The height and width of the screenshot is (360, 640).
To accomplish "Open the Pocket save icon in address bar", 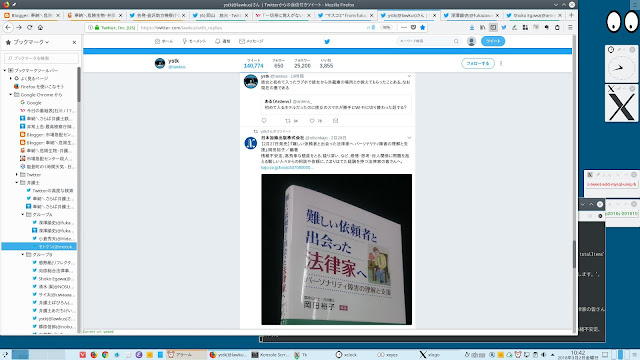I will tap(413, 27).
